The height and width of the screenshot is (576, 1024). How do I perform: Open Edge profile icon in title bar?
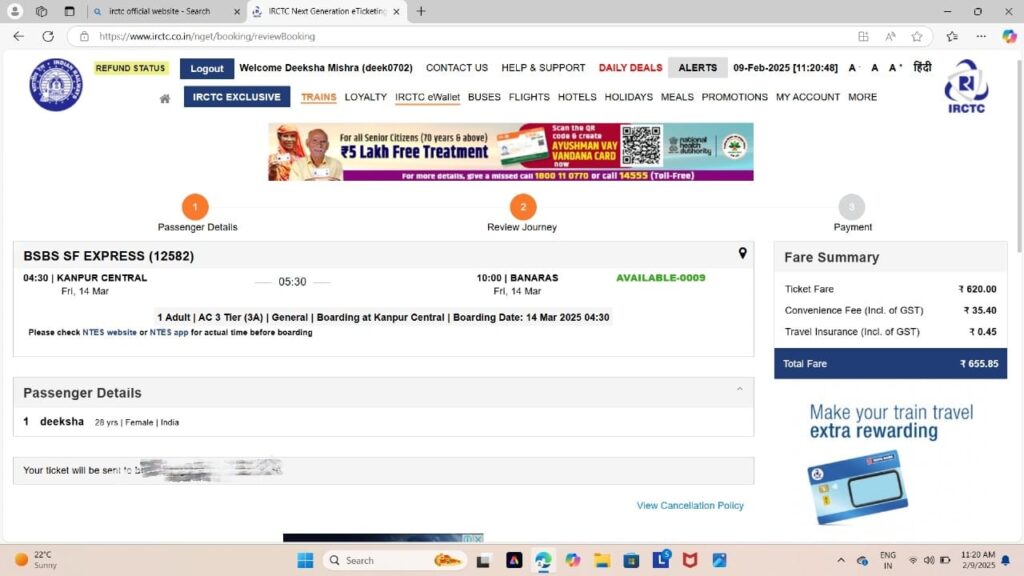14,11
